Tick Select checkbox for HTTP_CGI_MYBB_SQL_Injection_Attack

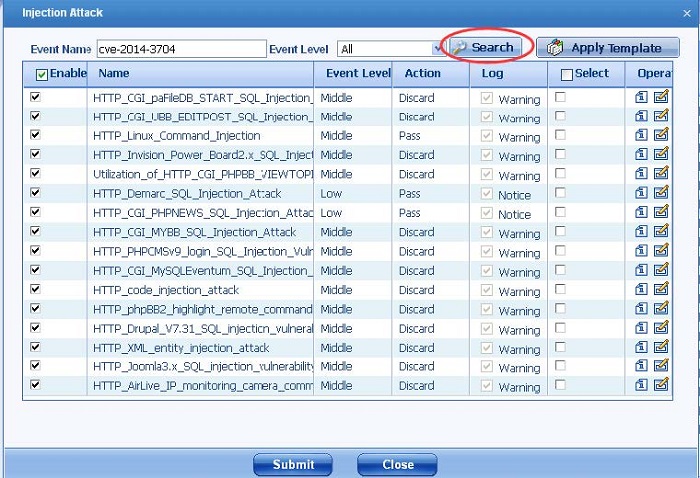(560, 231)
